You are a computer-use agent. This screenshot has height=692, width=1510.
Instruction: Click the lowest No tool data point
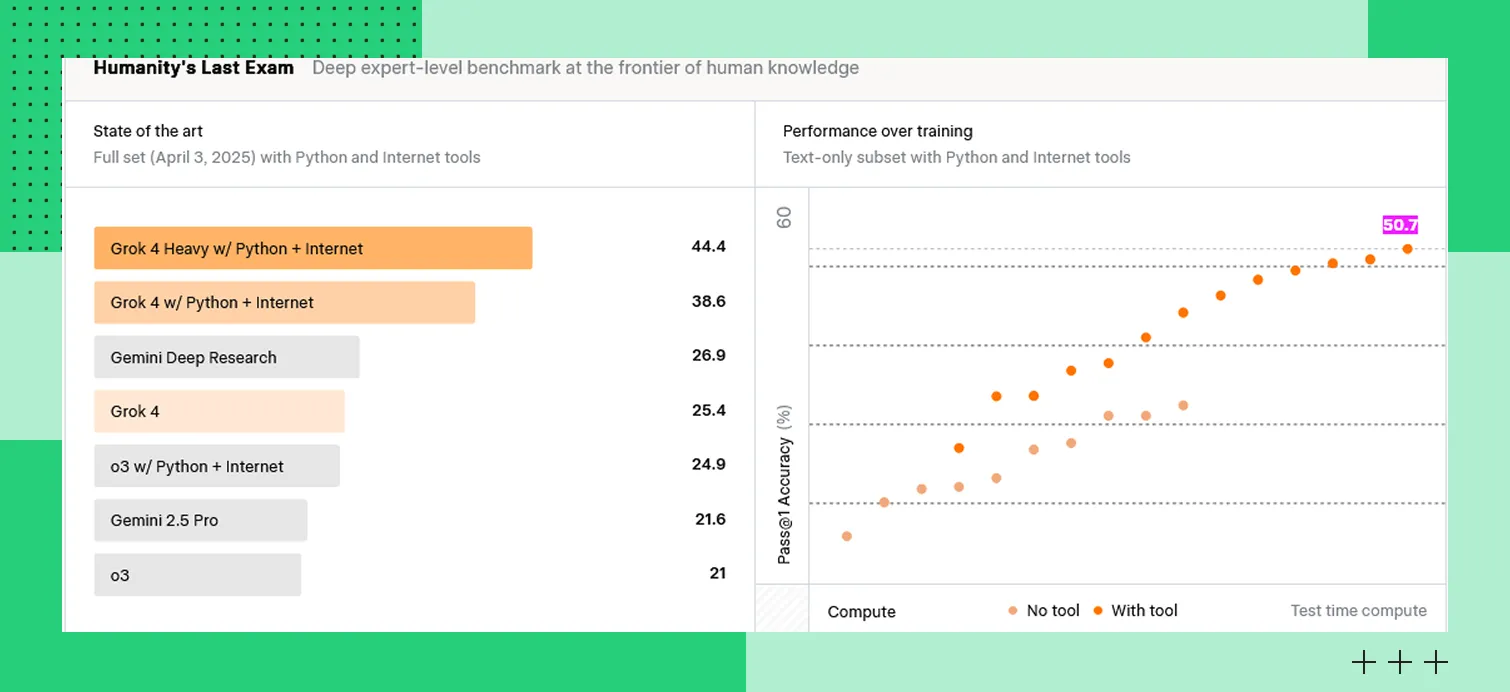[x=846, y=536]
